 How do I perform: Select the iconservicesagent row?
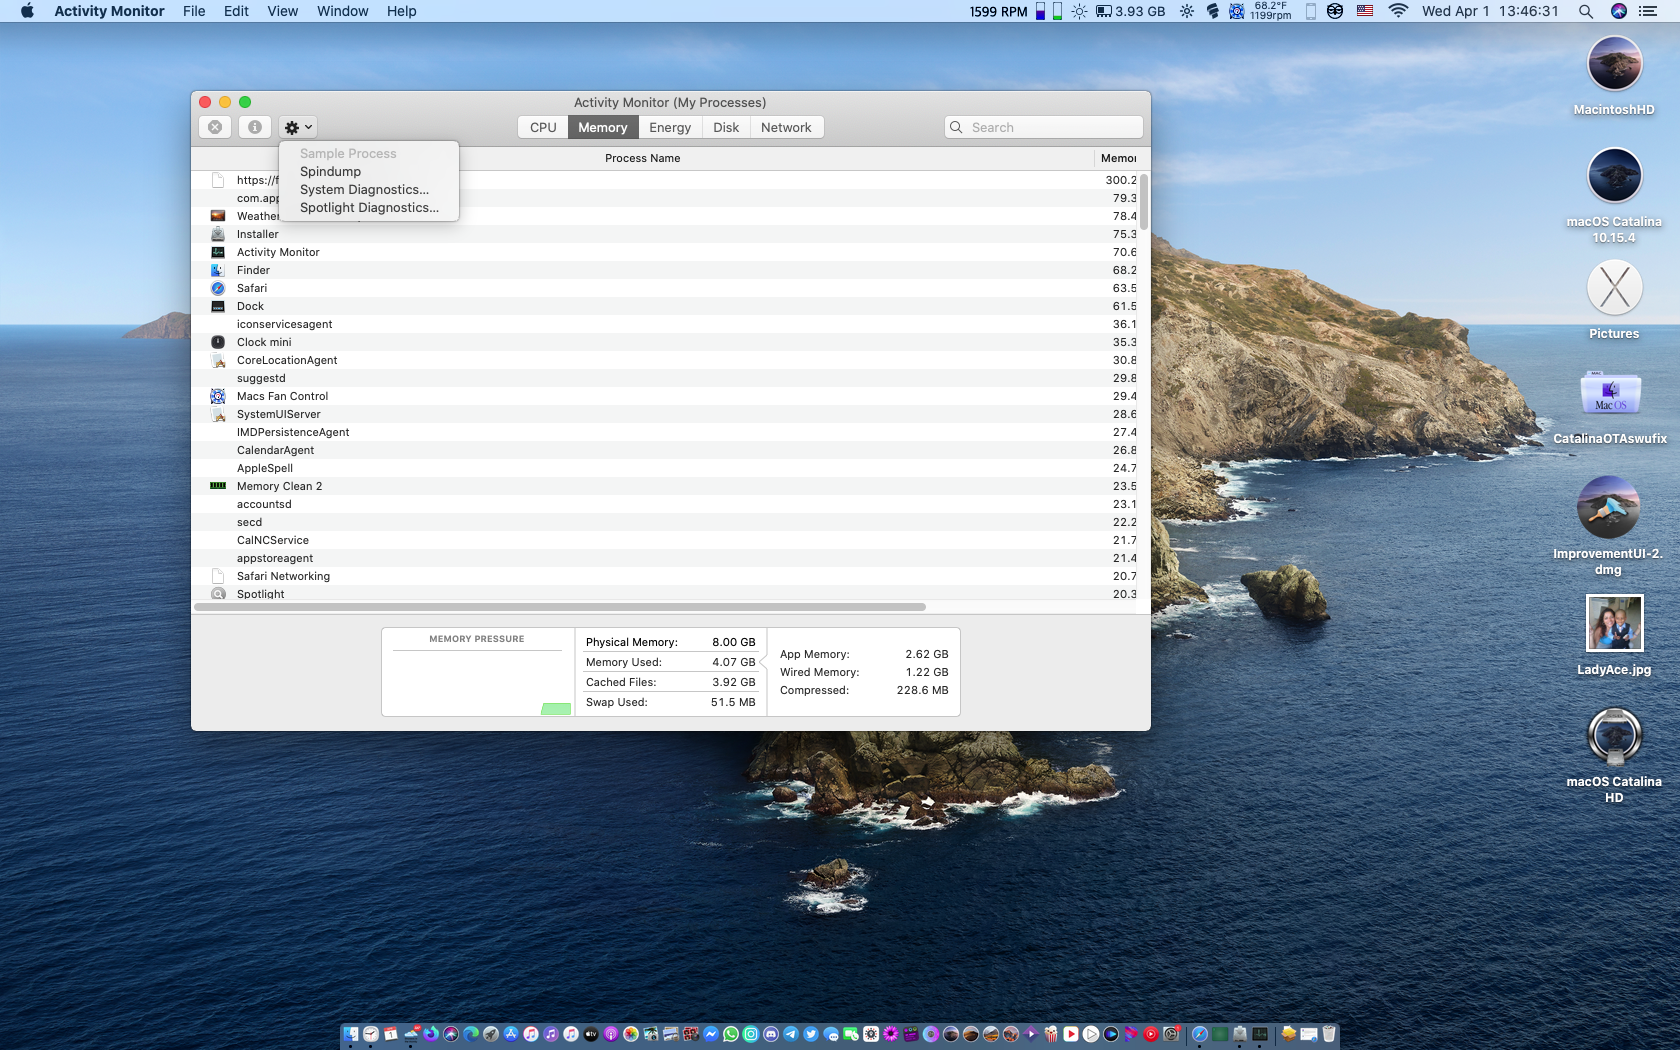click(665, 324)
